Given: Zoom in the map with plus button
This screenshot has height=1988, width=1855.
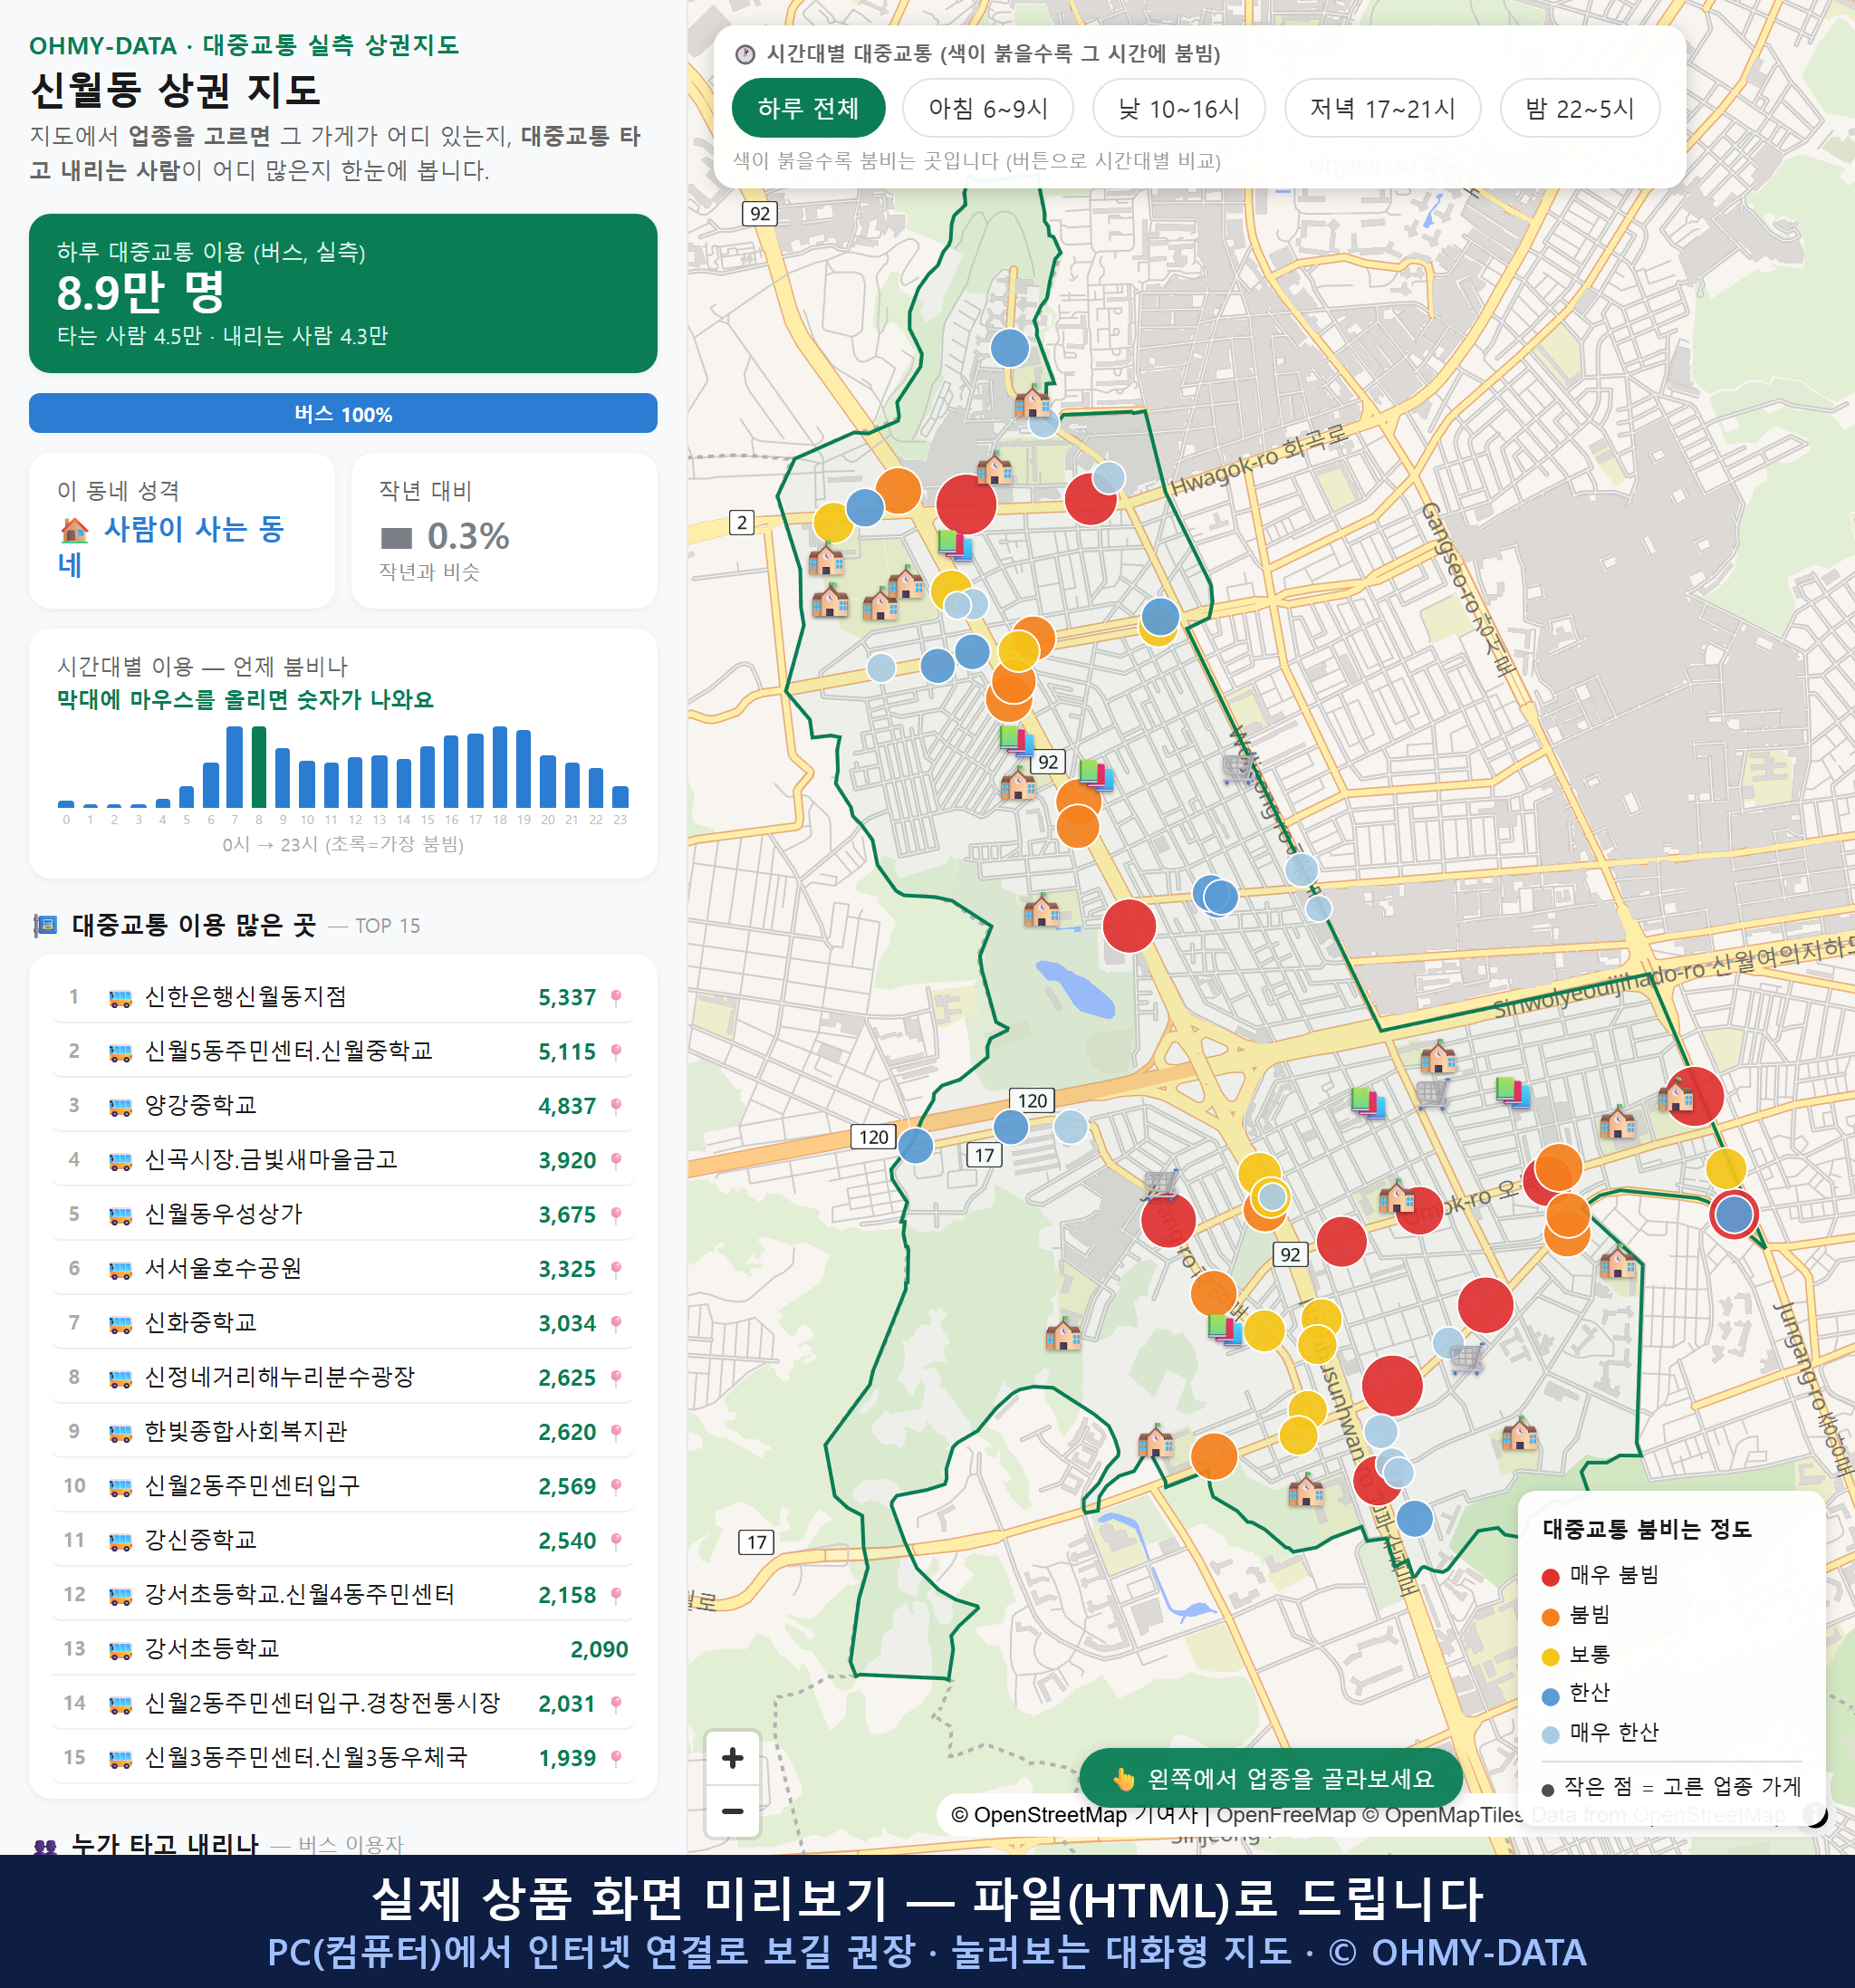Looking at the screenshot, I should click(732, 1758).
